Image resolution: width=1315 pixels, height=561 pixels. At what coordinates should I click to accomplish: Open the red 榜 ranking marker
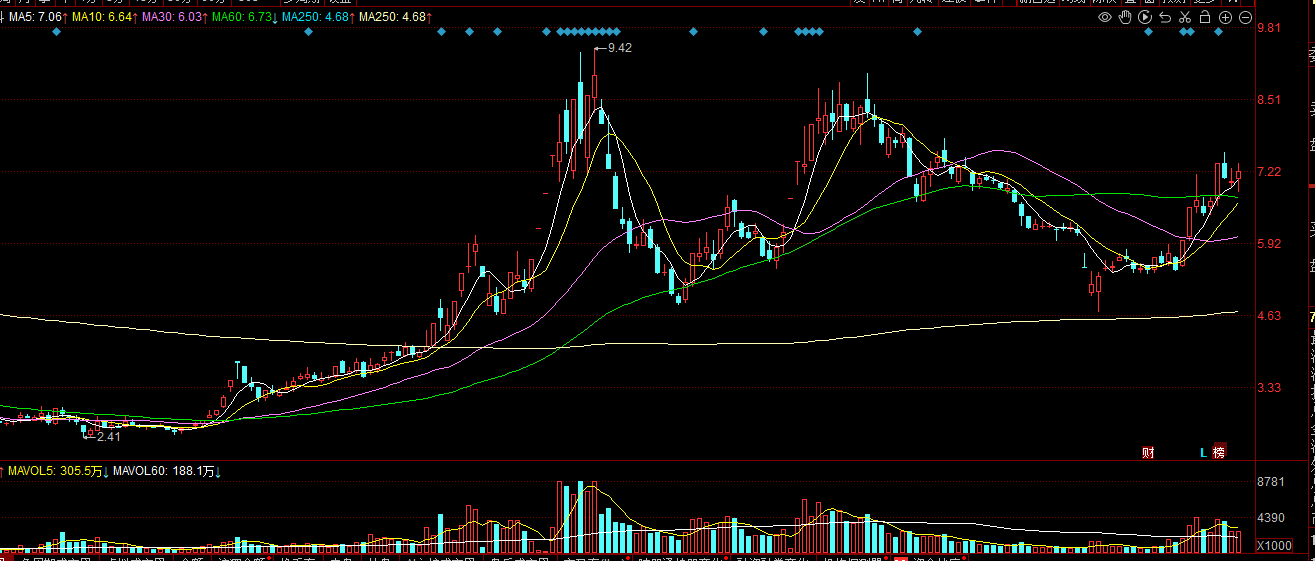pyautogui.click(x=1218, y=452)
